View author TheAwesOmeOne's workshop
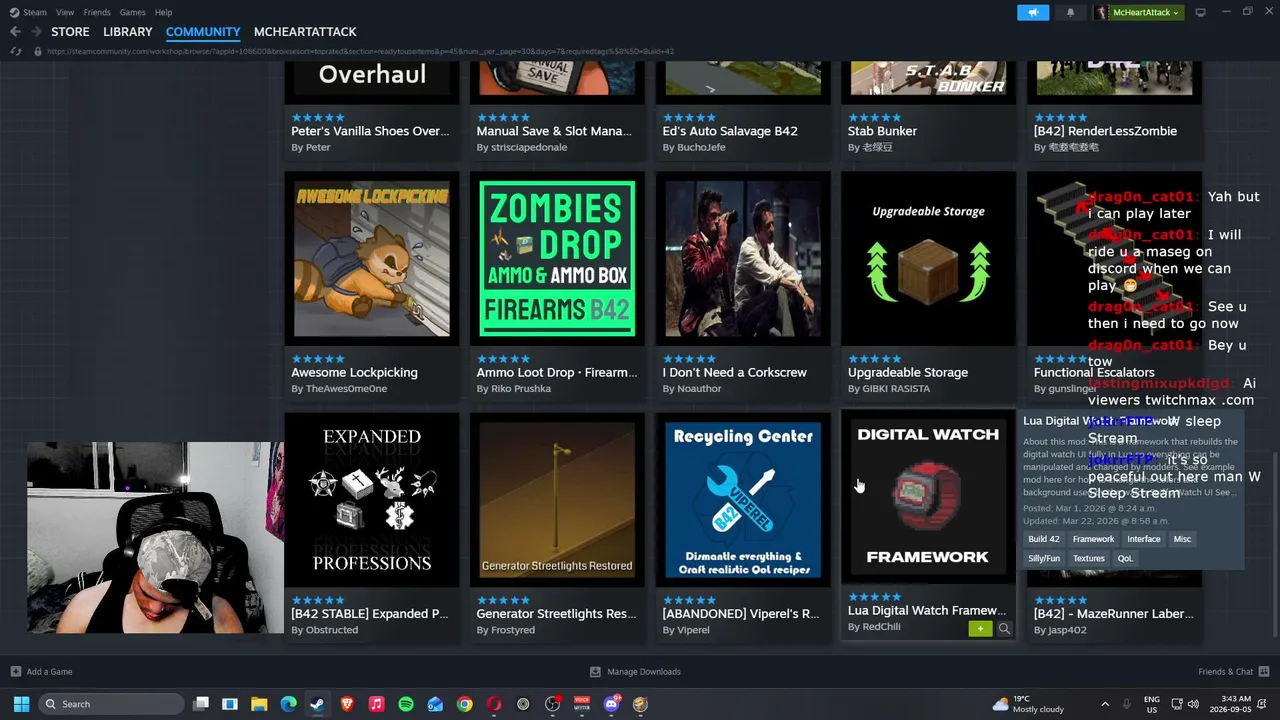Viewport: 1280px width, 720px height. pyautogui.click(x=346, y=388)
